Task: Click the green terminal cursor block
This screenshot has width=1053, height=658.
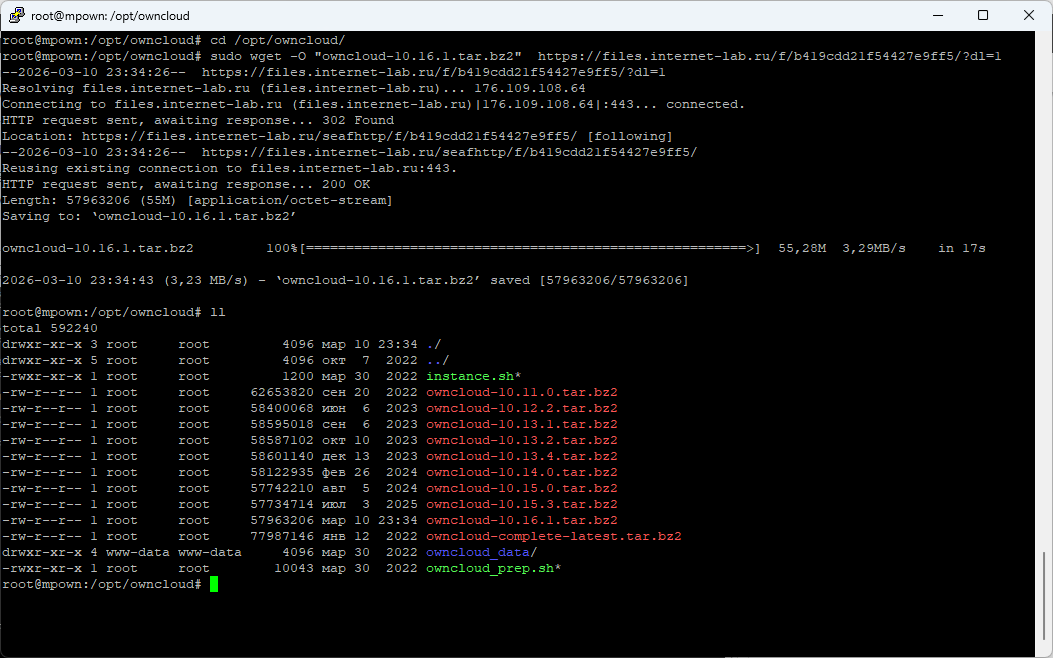Action: (x=214, y=584)
